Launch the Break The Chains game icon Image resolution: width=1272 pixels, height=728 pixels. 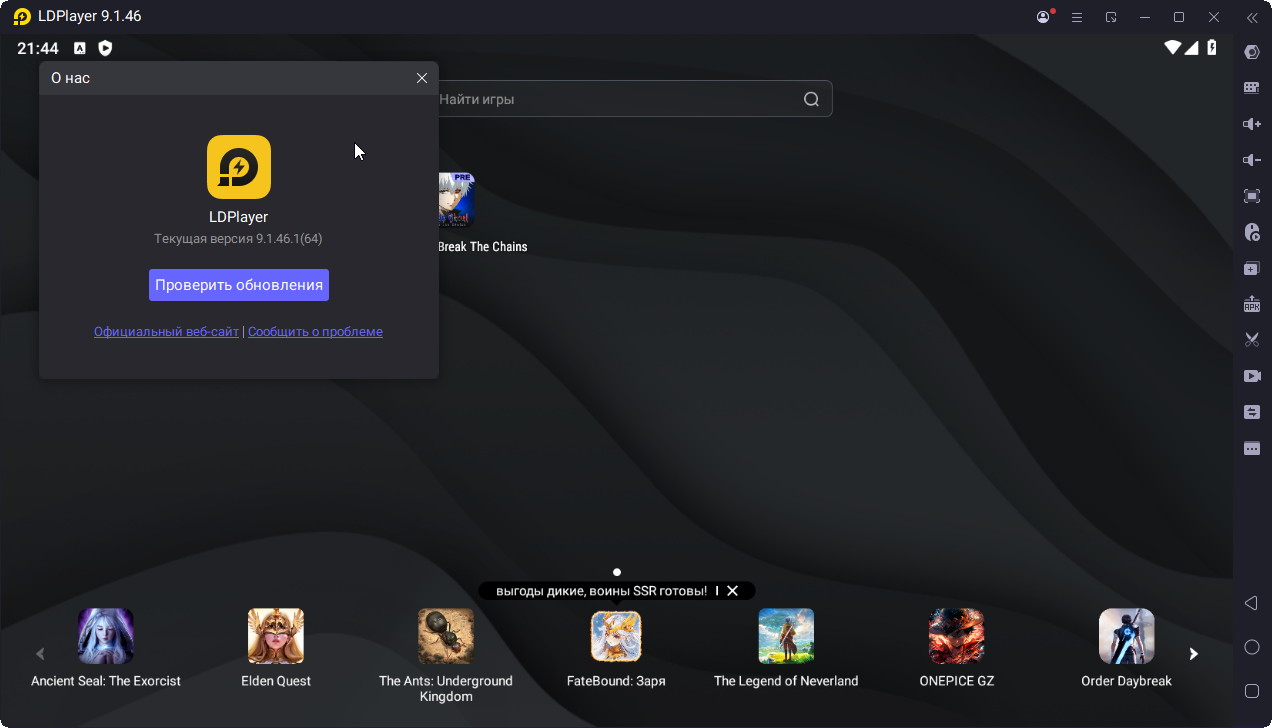[x=457, y=200]
